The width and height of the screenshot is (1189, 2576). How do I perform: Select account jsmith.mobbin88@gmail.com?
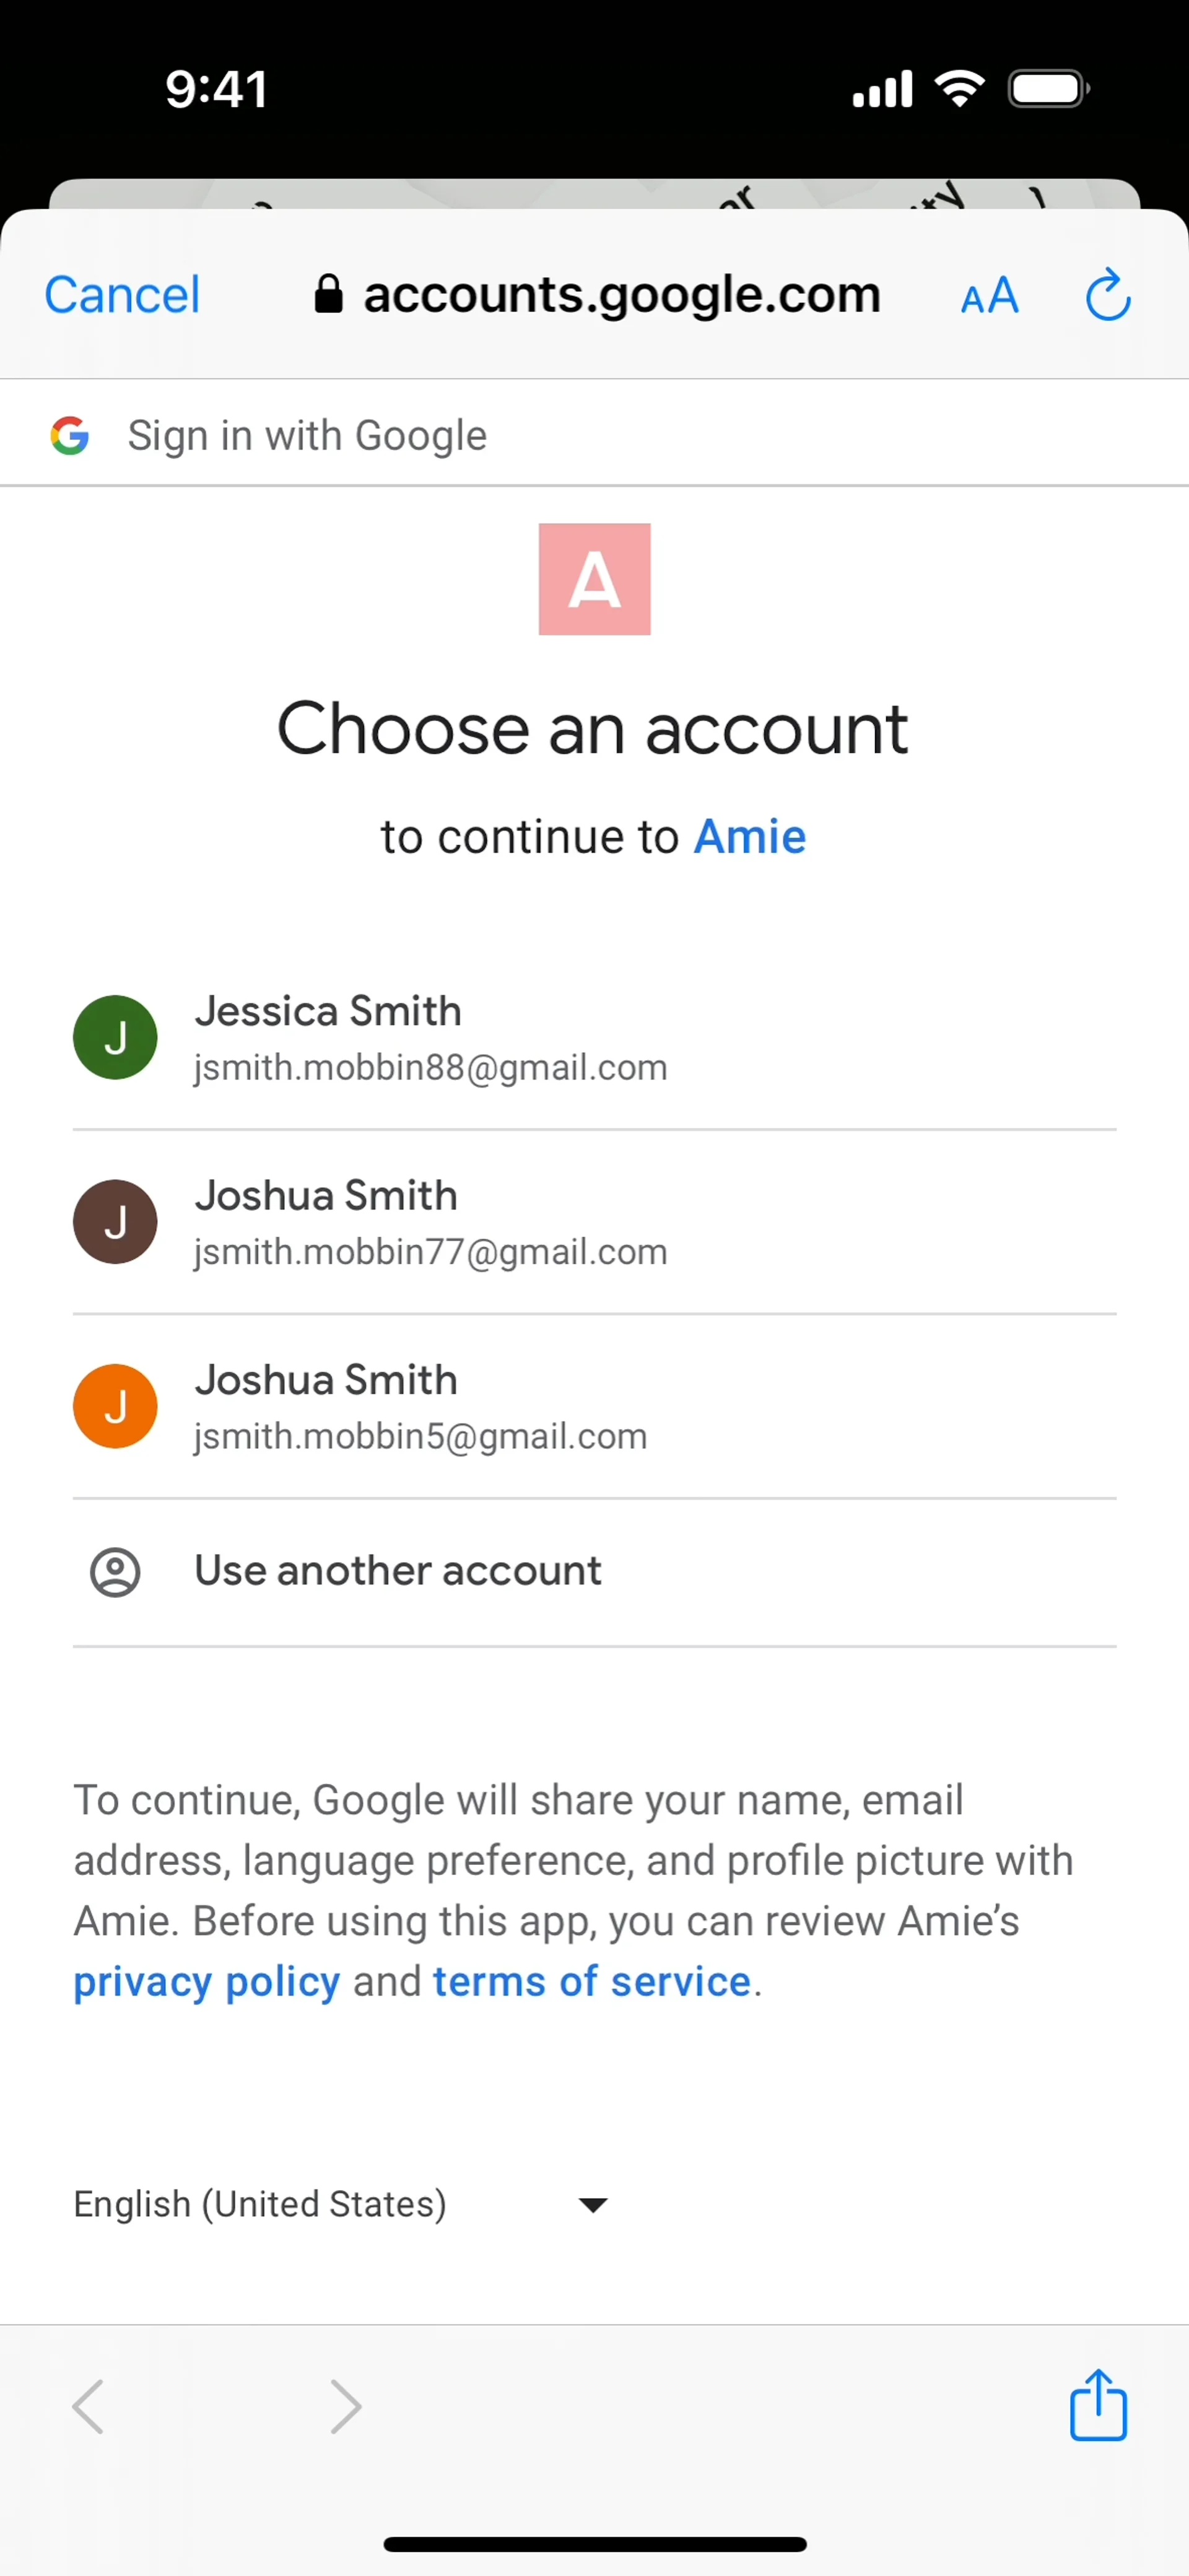[x=430, y=1068]
